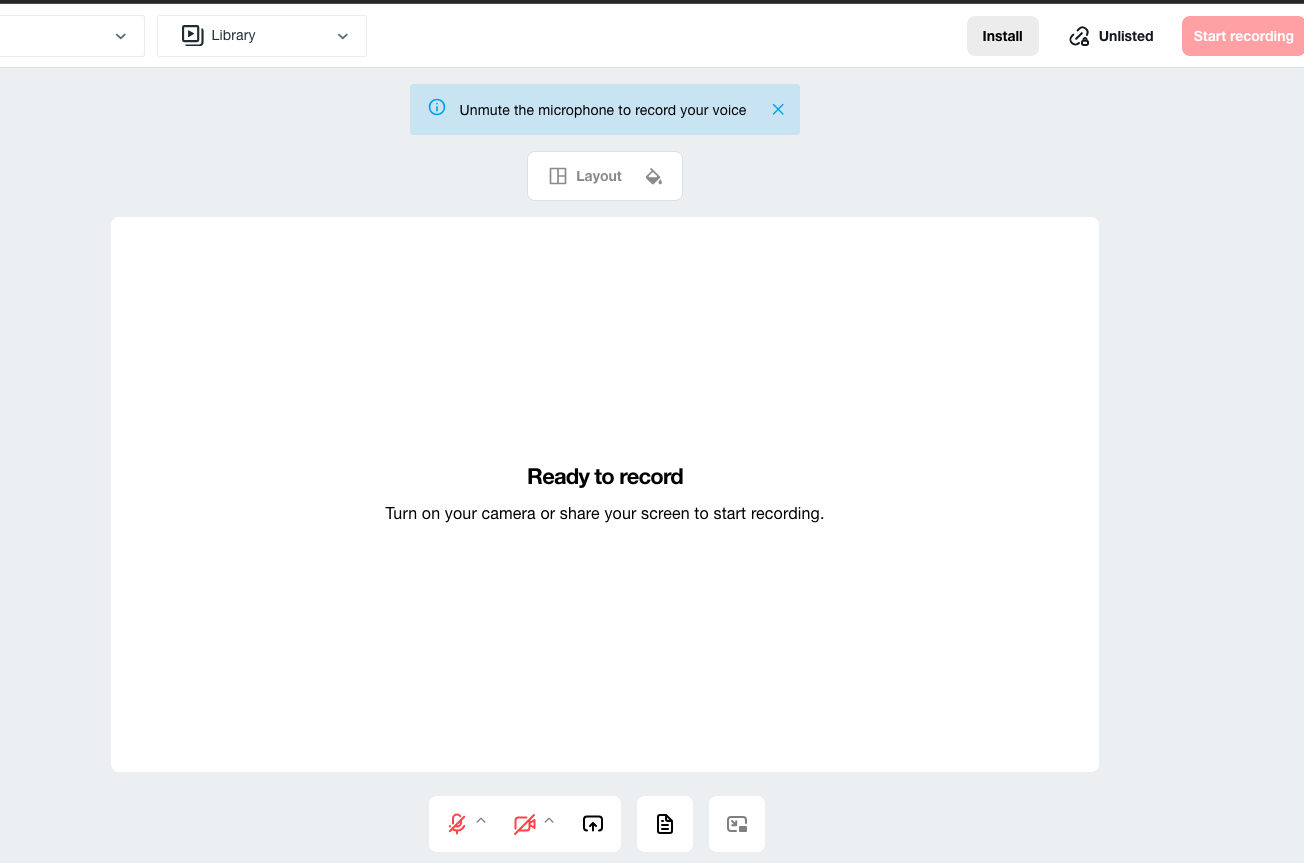Dismiss the unmute microphone notification
This screenshot has width=1304, height=863.
[778, 110]
